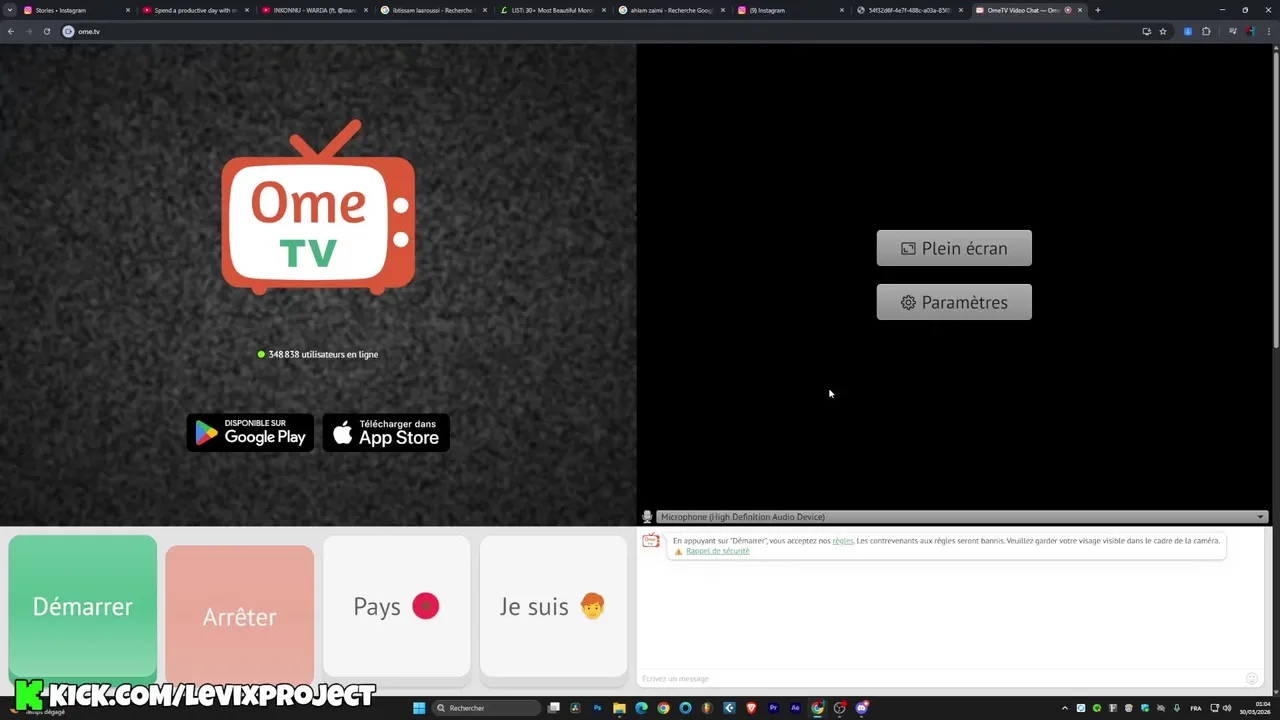Image resolution: width=1280 pixels, height=720 pixels.
Task: Click the OmeTV logo
Action: tap(318, 207)
